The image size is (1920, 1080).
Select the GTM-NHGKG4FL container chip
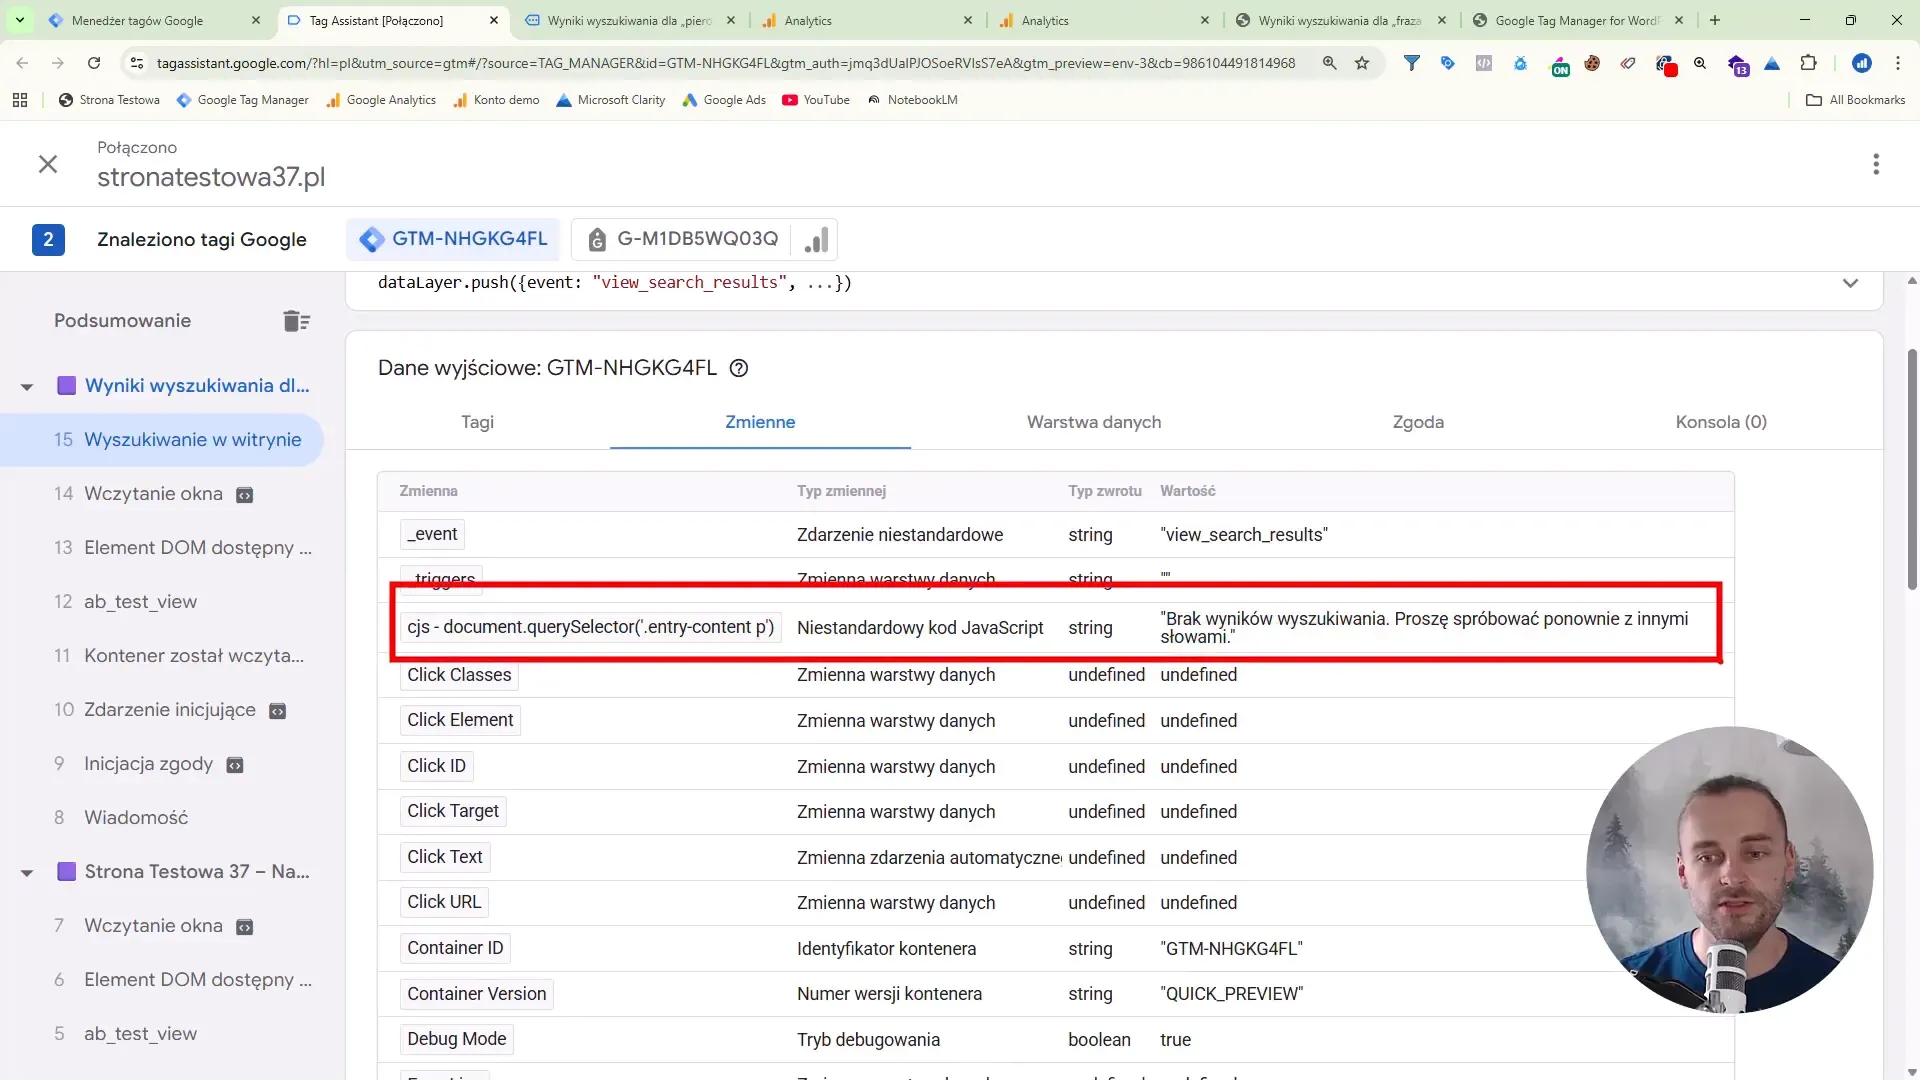point(453,239)
